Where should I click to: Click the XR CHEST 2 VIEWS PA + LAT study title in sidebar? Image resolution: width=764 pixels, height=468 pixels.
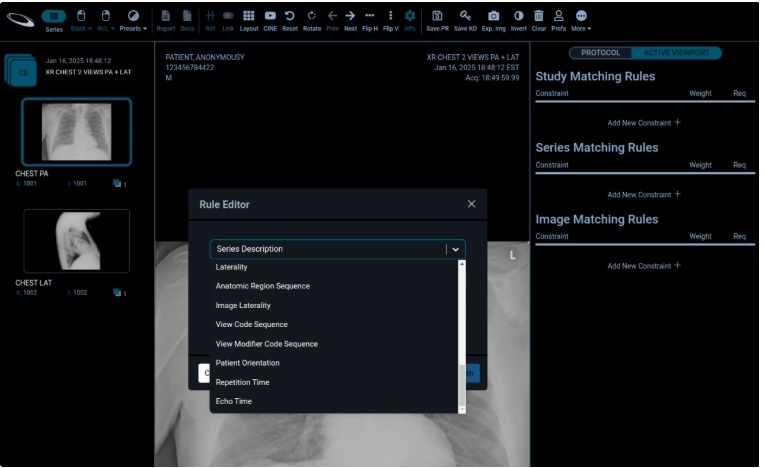(88, 72)
